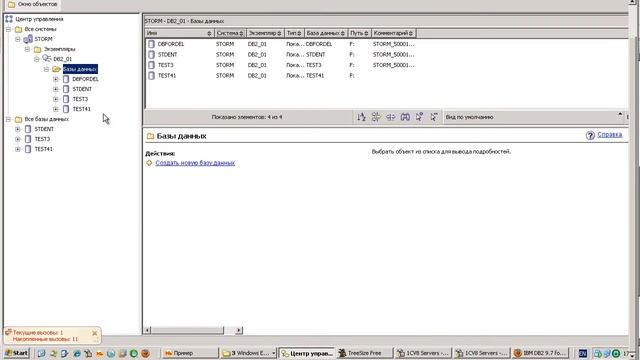Click the sort icon in the list toolbar

click(361, 117)
